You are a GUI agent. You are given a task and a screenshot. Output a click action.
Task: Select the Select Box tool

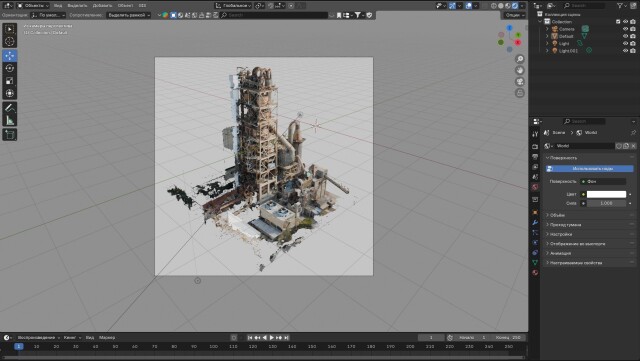[x=9, y=29]
